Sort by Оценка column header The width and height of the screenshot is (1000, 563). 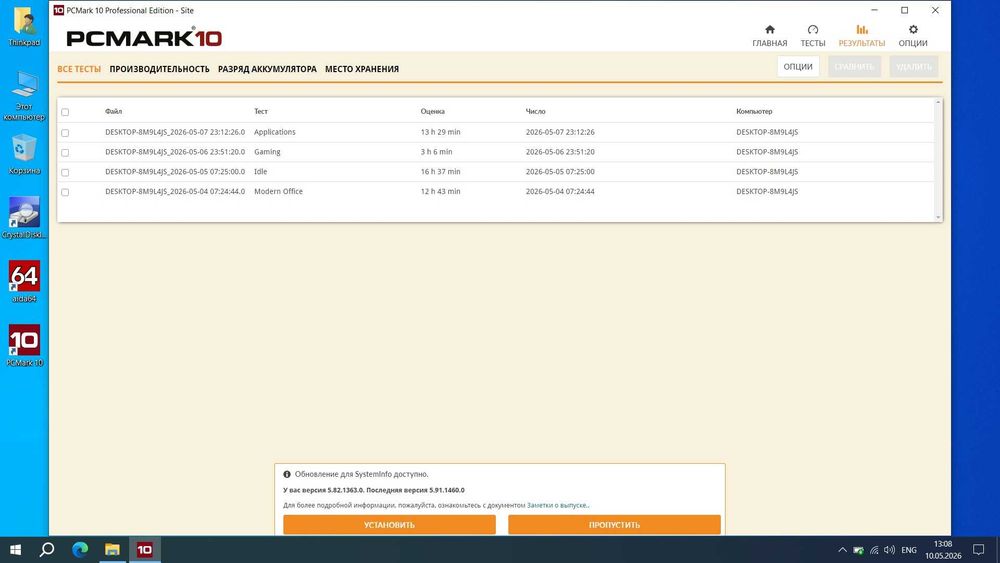click(x=432, y=111)
